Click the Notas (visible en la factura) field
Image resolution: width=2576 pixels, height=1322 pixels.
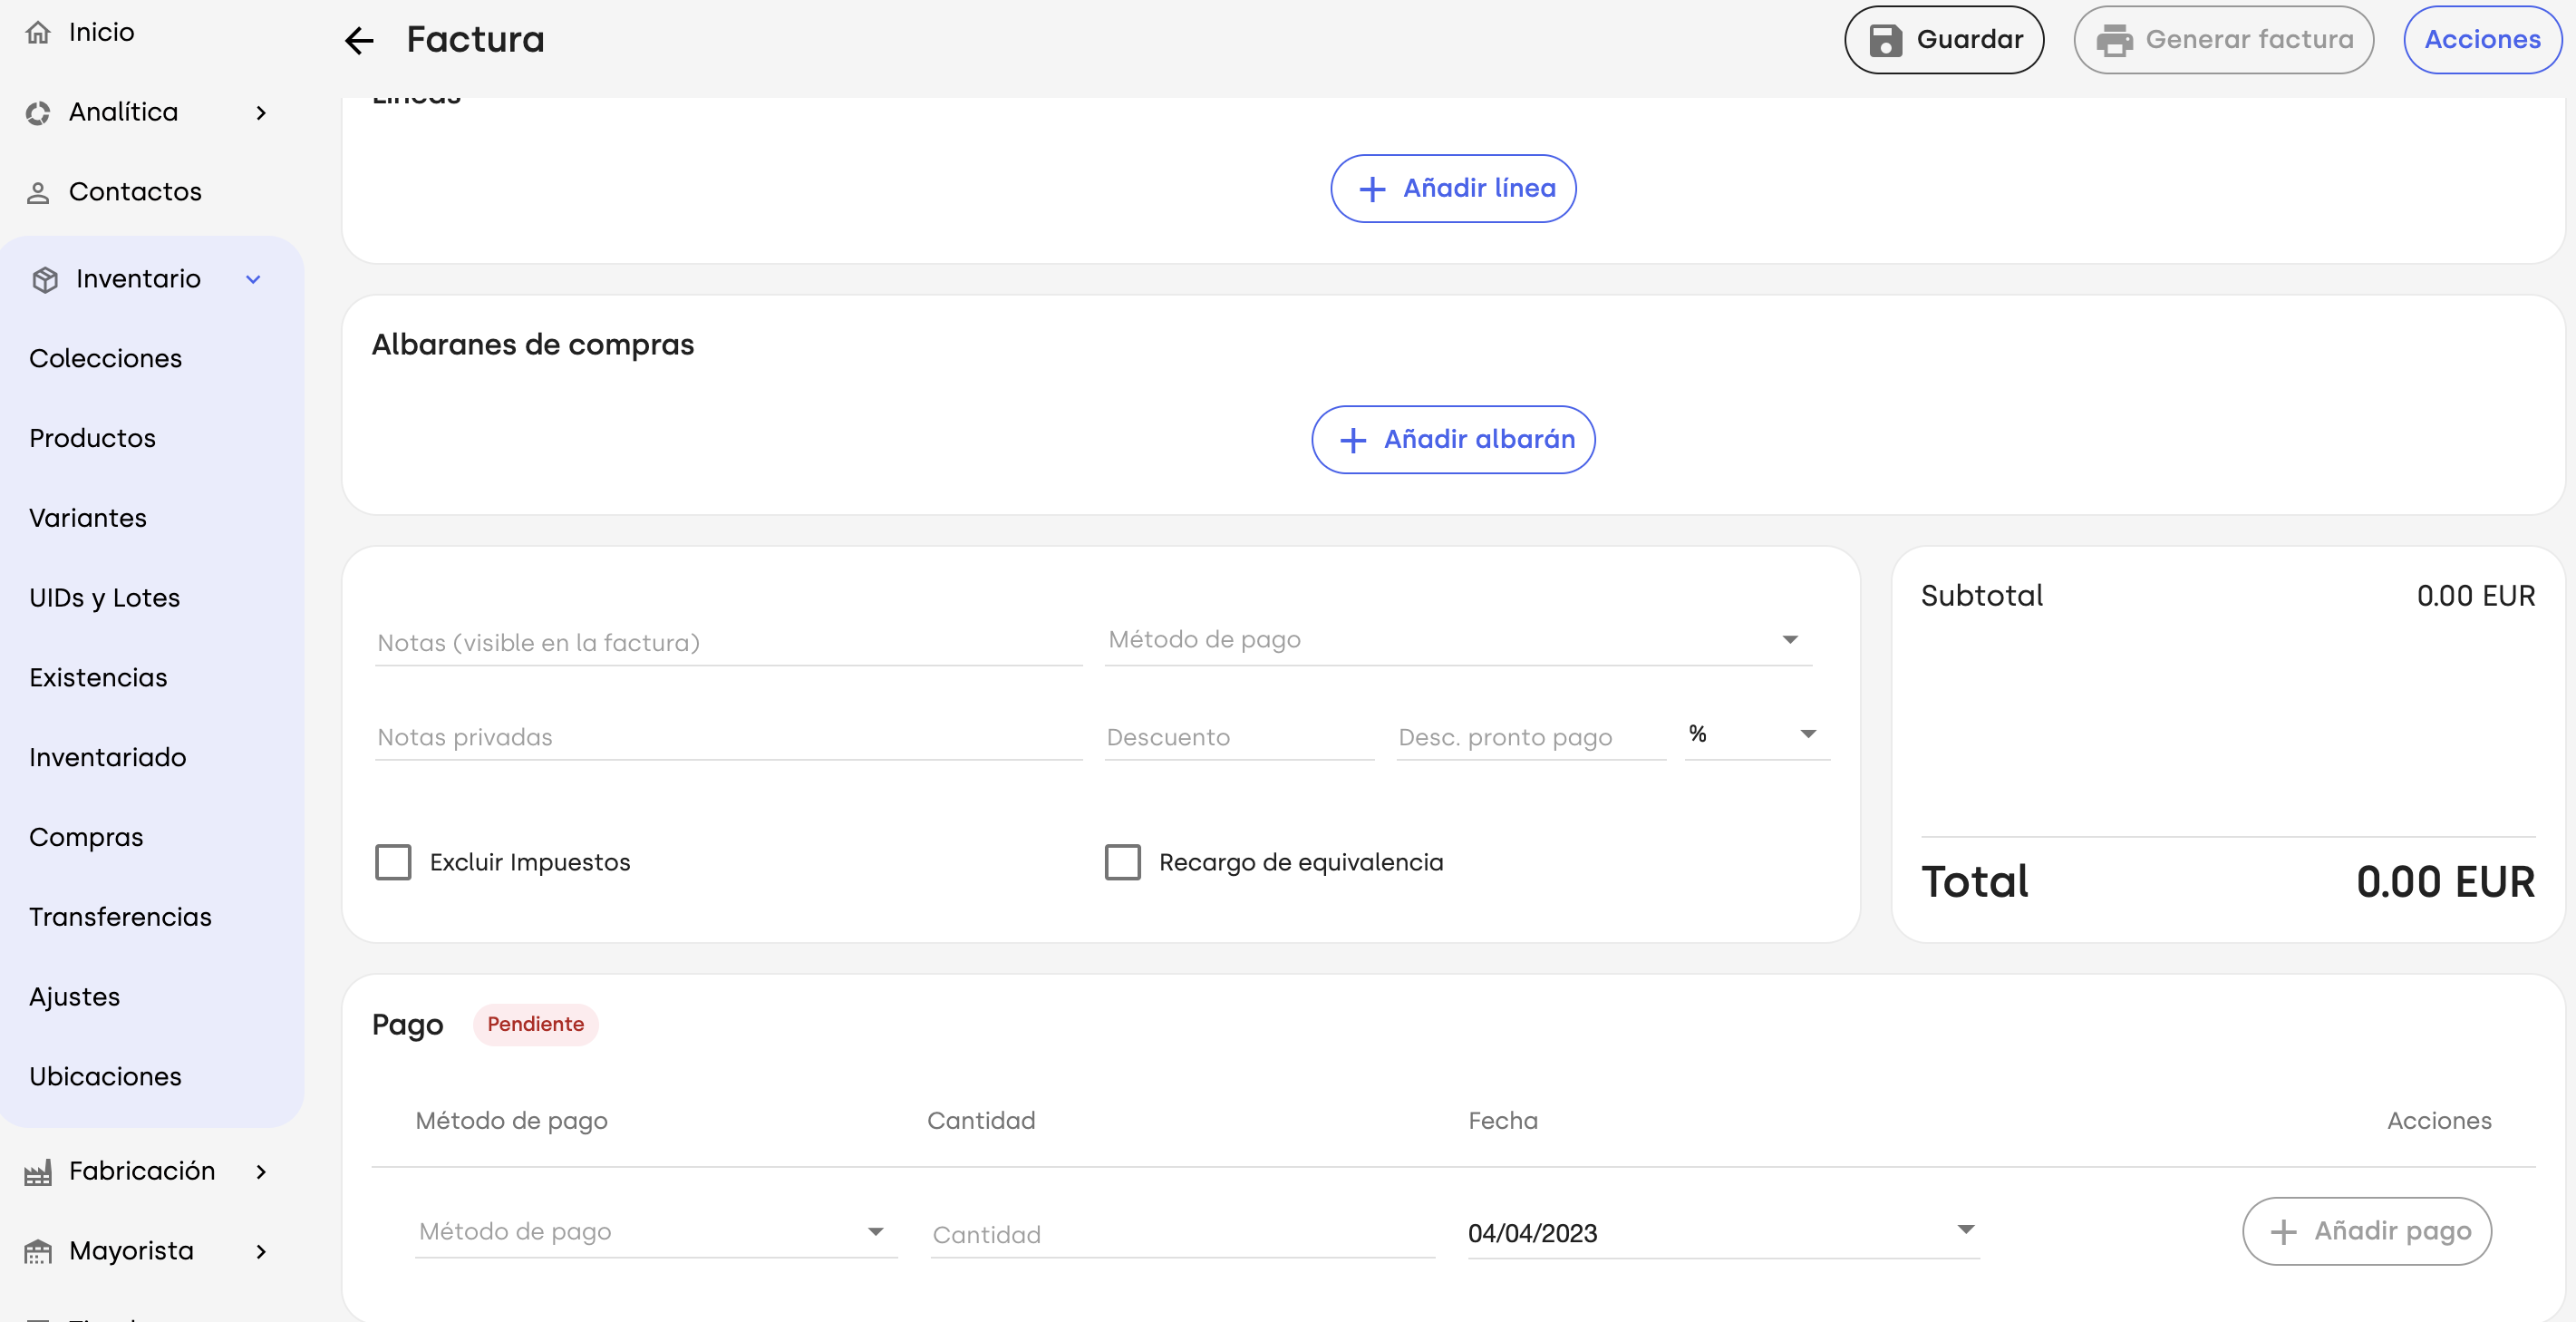pyautogui.click(x=728, y=643)
